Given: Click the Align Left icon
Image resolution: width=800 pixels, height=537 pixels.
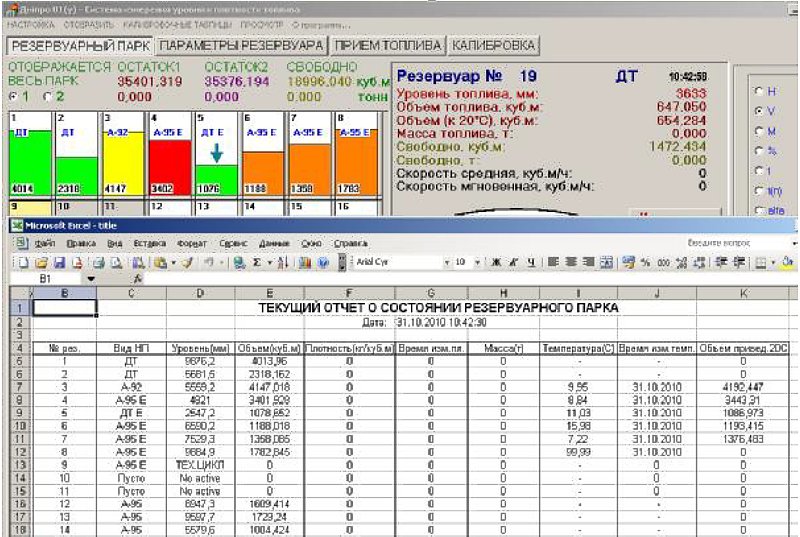Looking at the screenshot, I should click(x=553, y=262).
